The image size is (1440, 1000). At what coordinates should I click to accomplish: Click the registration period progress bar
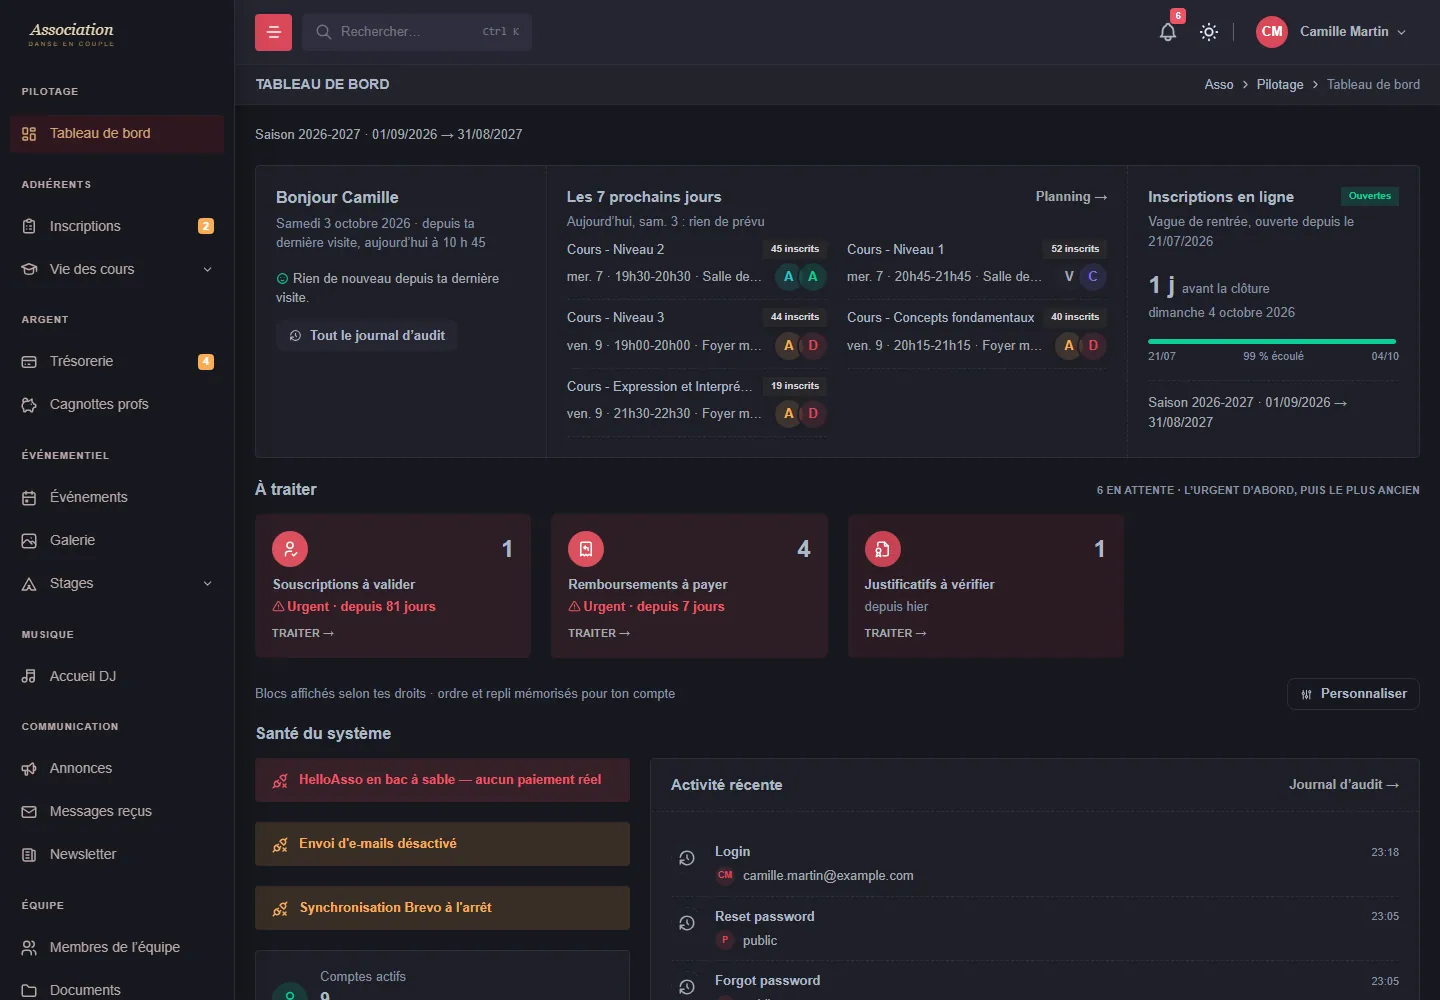pyautogui.click(x=1273, y=341)
